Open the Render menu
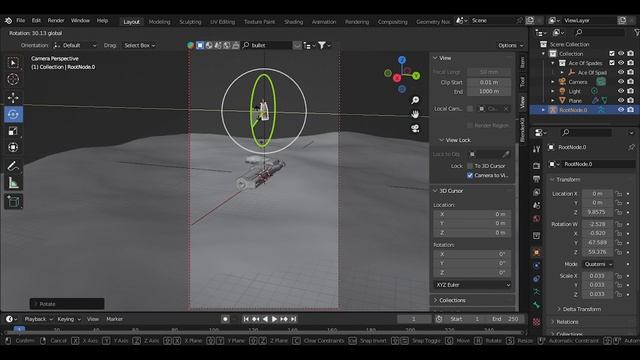640x360 pixels. (56, 20)
